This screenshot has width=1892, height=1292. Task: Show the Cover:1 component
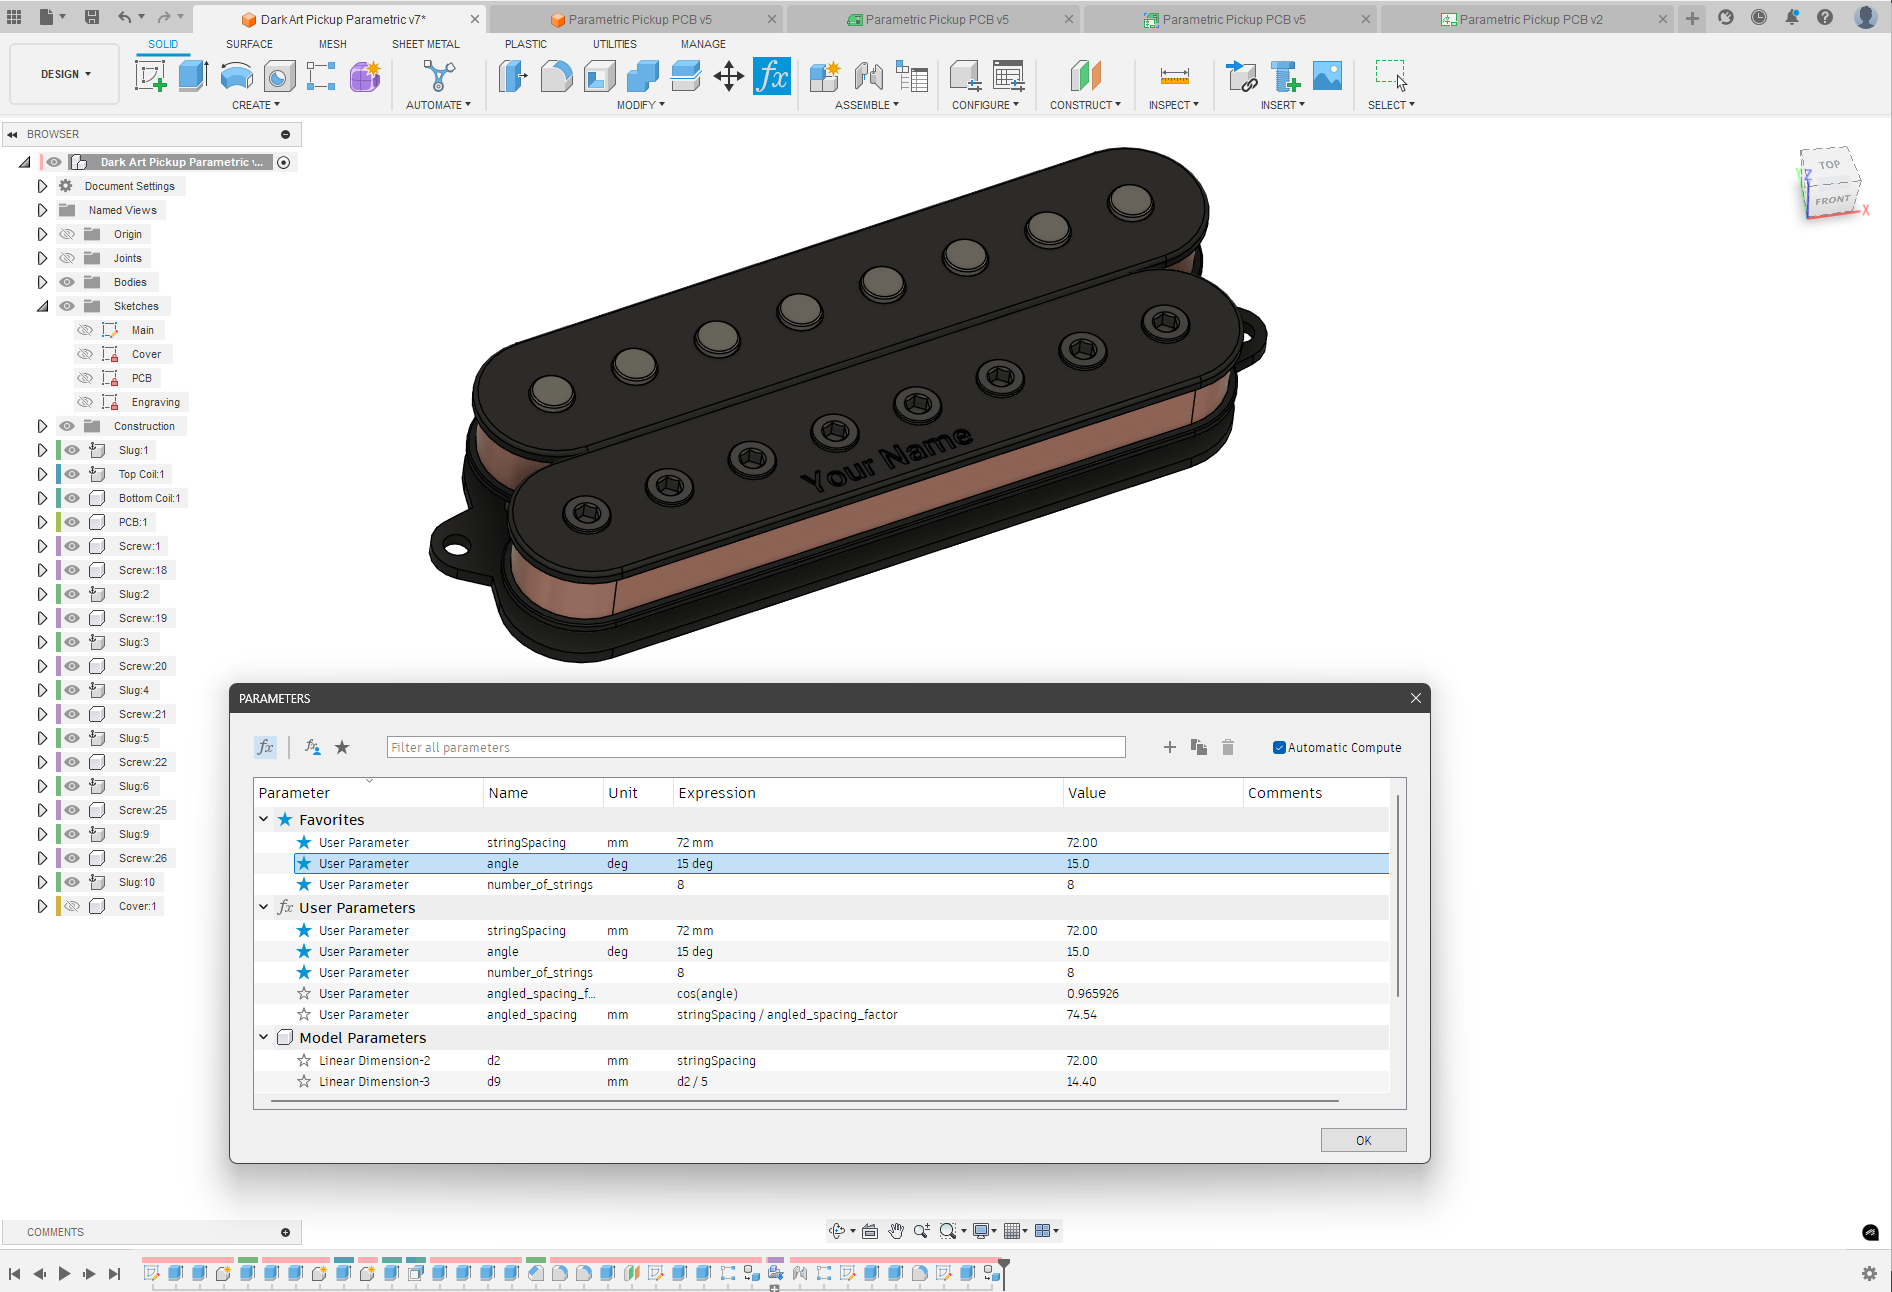(72, 906)
